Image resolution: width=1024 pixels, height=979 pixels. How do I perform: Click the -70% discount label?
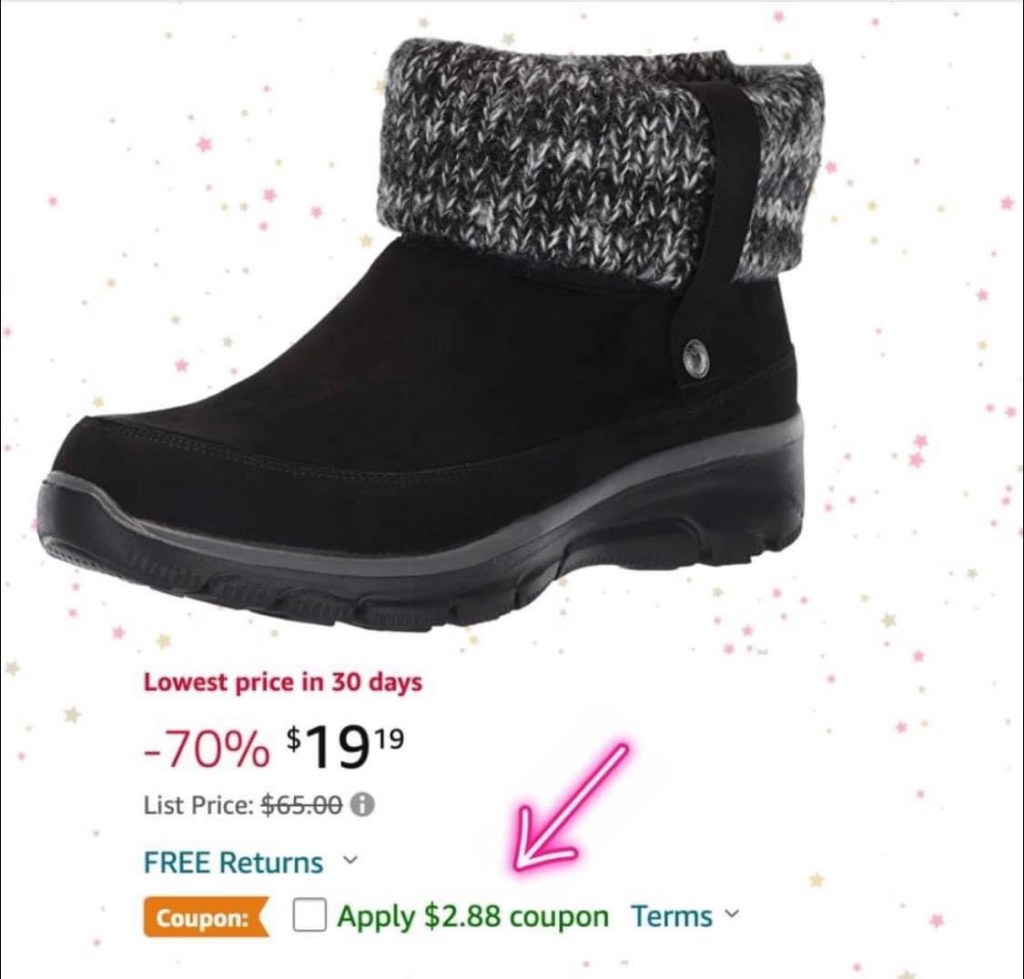coord(206,750)
